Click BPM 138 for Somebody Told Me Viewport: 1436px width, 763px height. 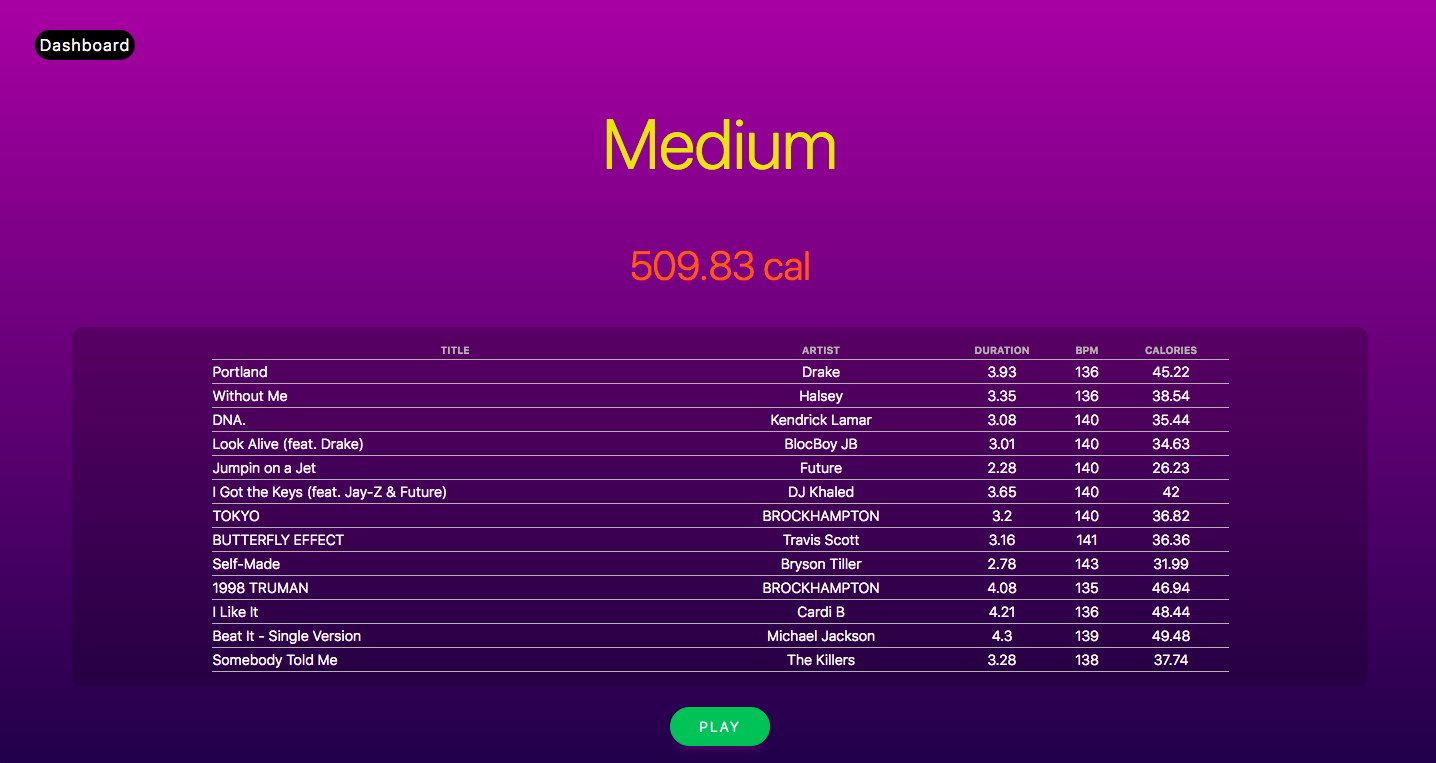coord(1087,660)
